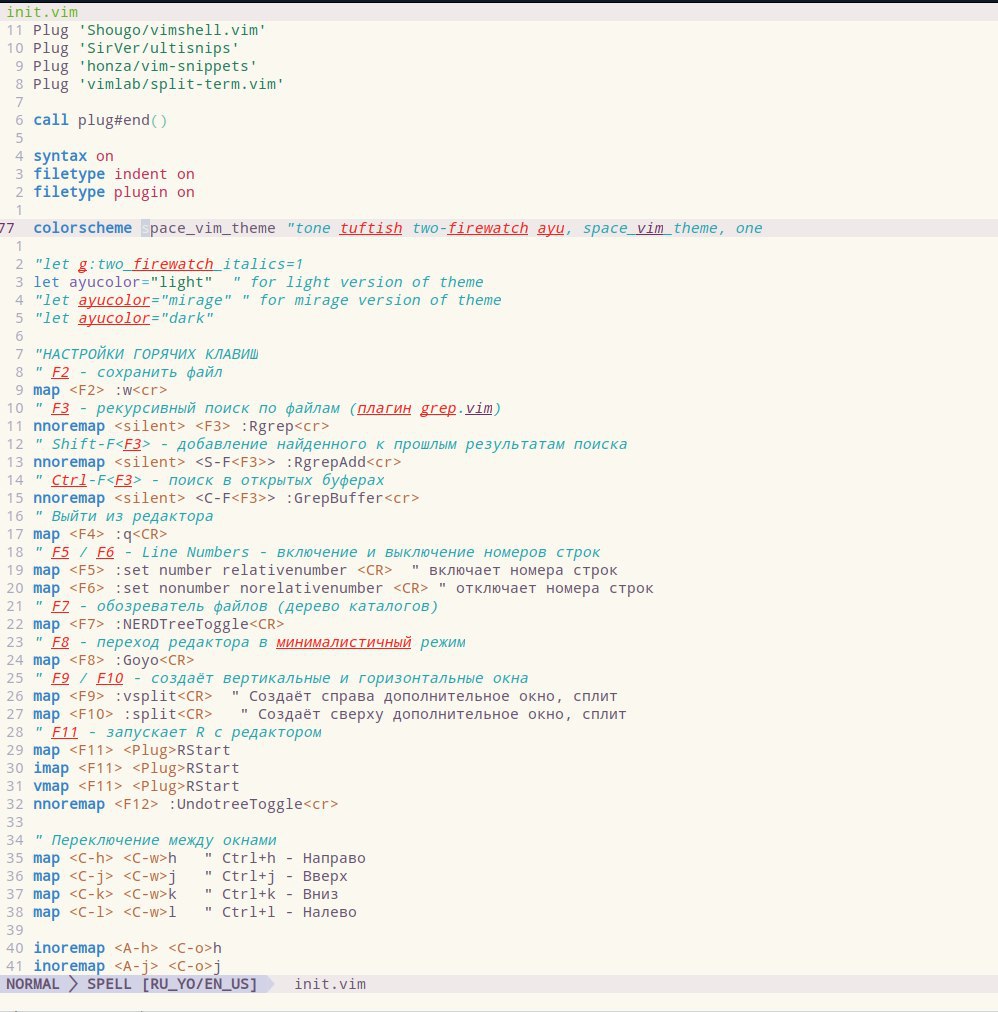The height and width of the screenshot is (1012, 998).
Task: Click 'сохранить файл' in the F2 comment
Action: click(x=159, y=372)
